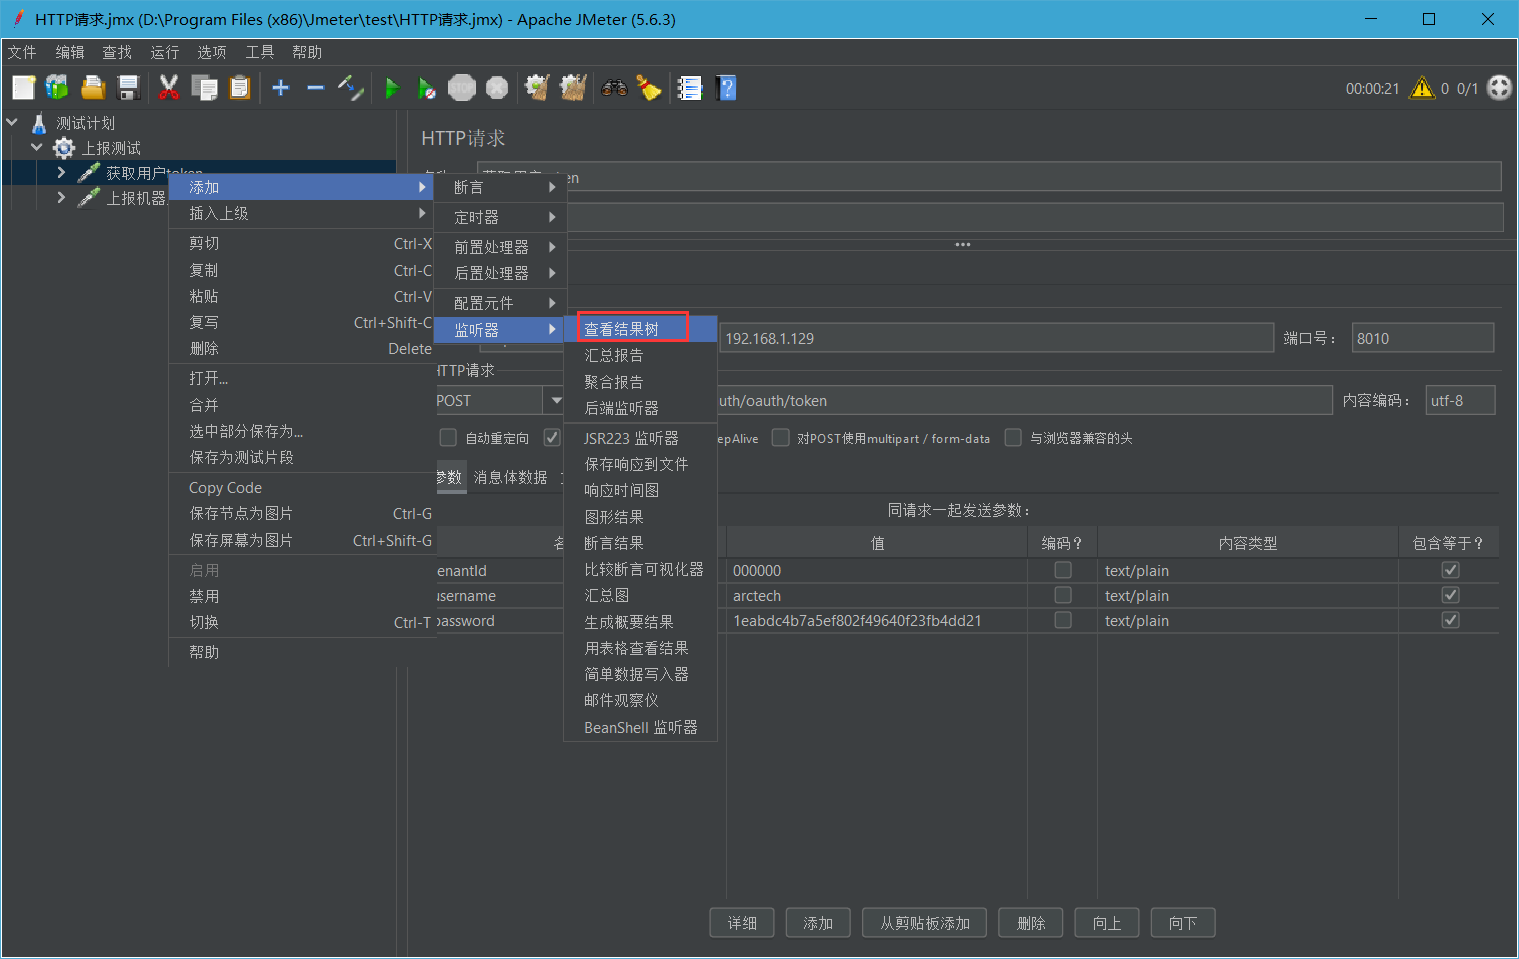Open the Function Helper list icon
Screen dimensions: 1519x959
click(690, 88)
